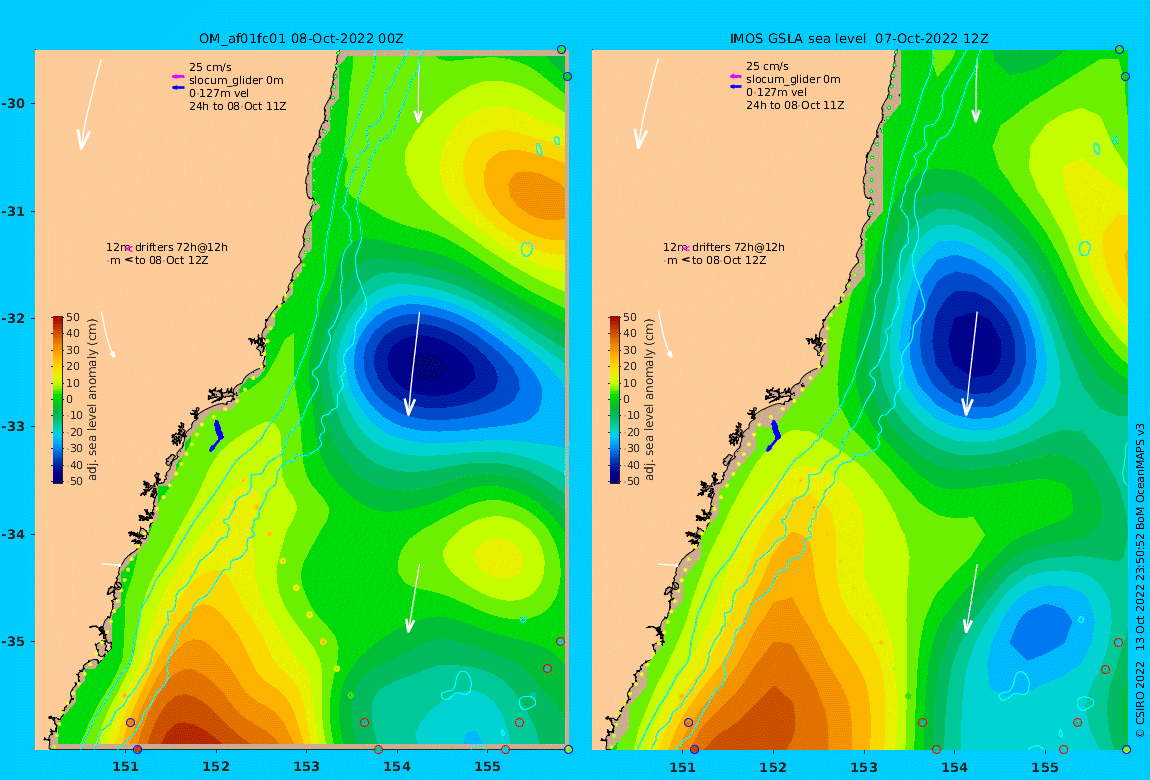Viewport: 1150px width, 780px height.
Task: Click the left map title 'OM_af01fc01 08-Oct-2022 00Z'
Action: (x=301, y=39)
